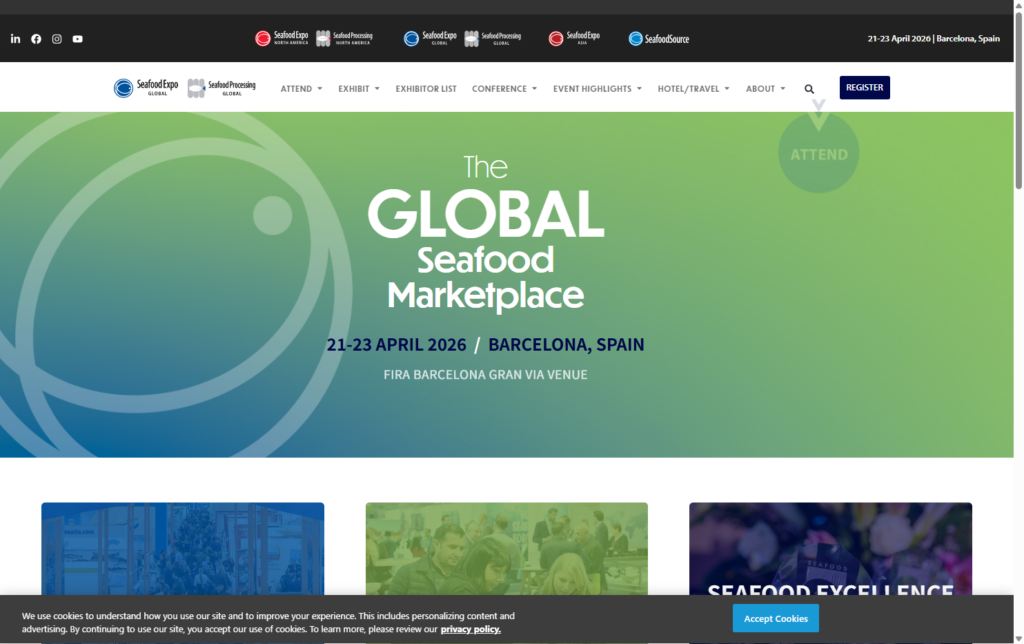Select the CONFERENCE menu item
1024x644 pixels.
[x=500, y=88]
